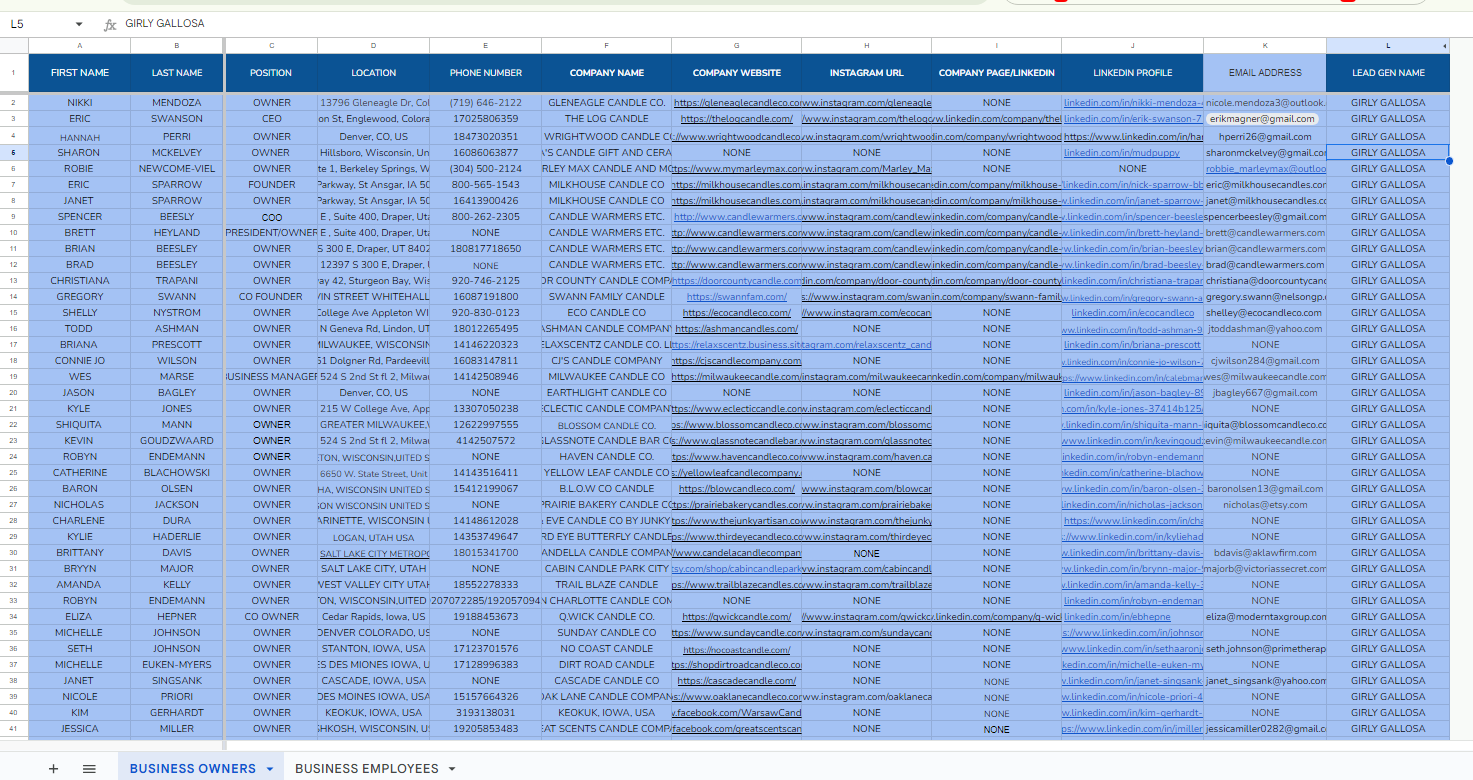
Task: Open the swannfam.com website link
Action: (737, 297)
